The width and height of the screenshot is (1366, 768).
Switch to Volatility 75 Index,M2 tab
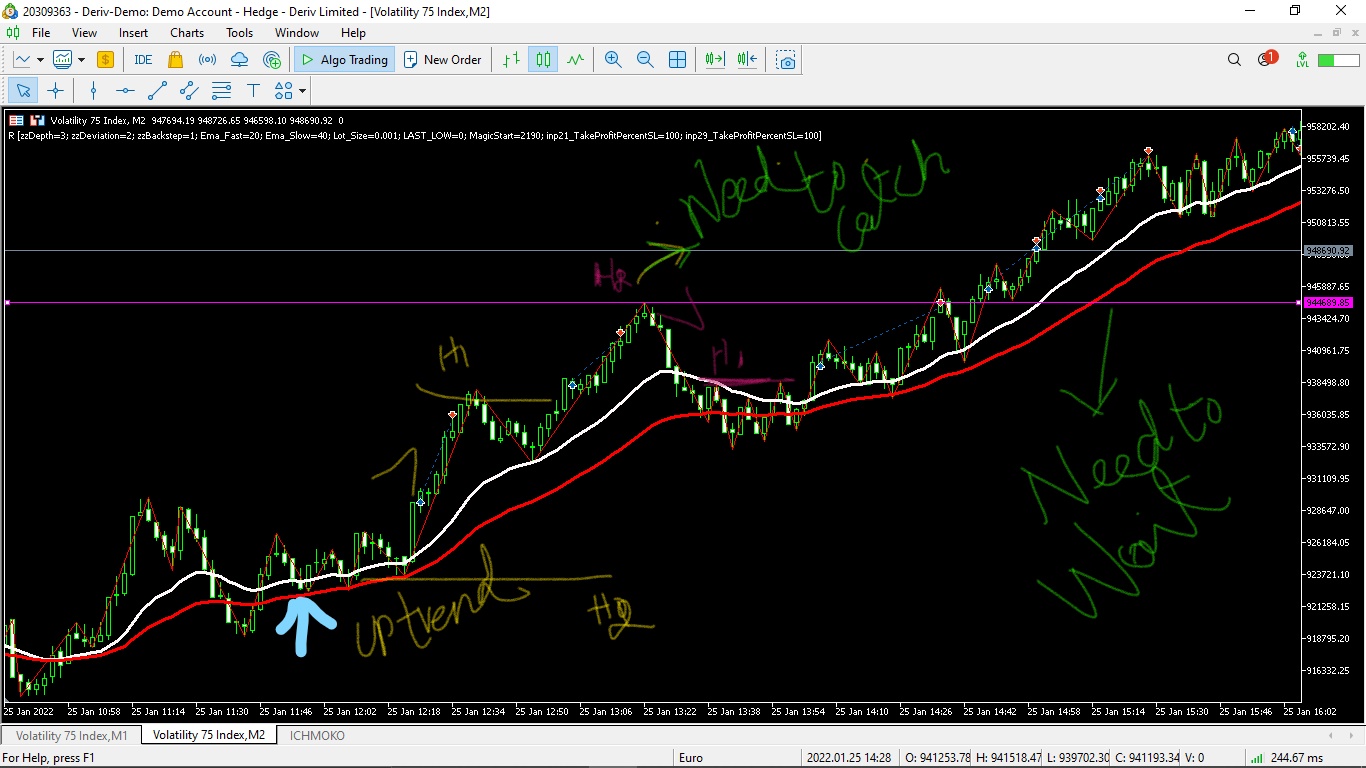coord(209,735)
